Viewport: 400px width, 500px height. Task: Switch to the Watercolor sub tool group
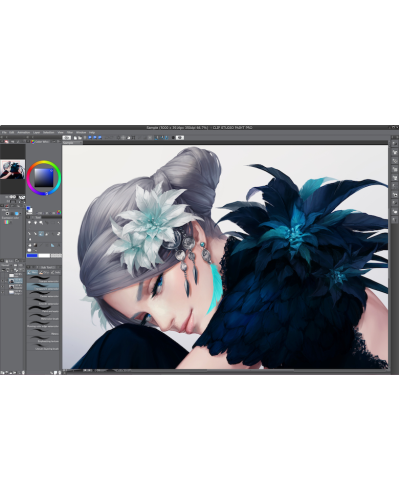[33, 272]
